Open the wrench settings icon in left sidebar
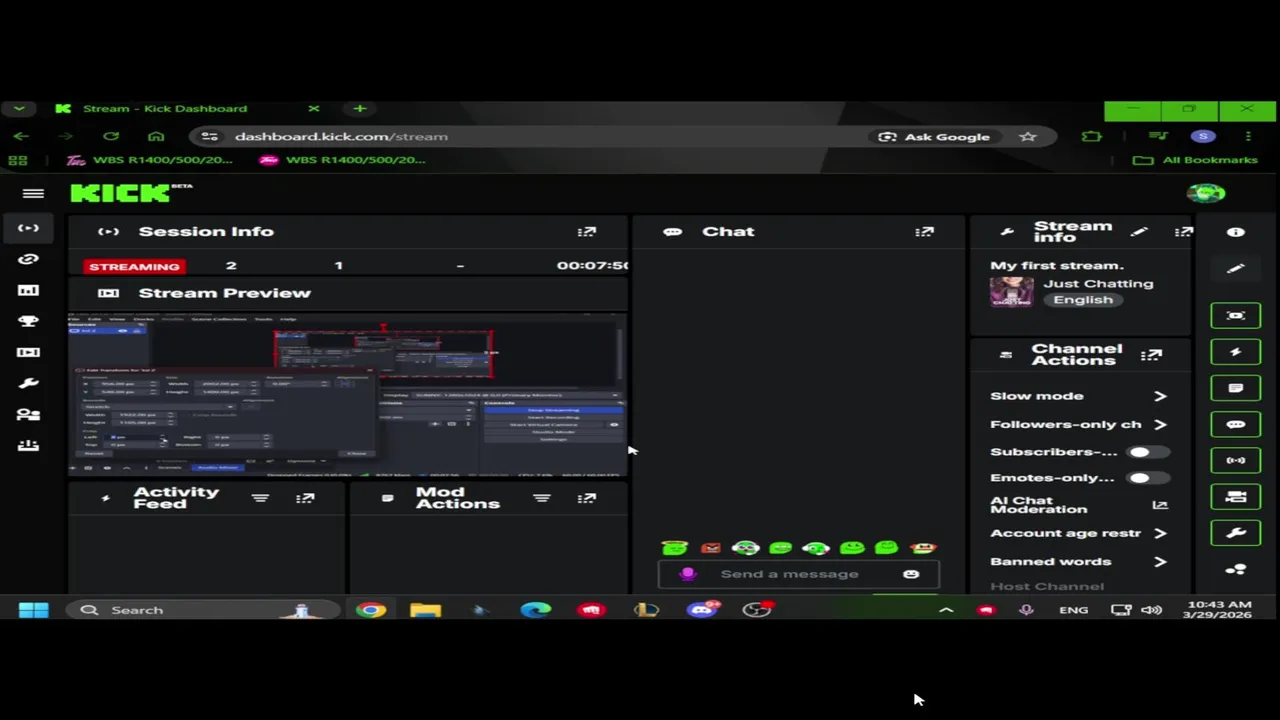The width and height of the screenshot is (1280, 720). 28,383
